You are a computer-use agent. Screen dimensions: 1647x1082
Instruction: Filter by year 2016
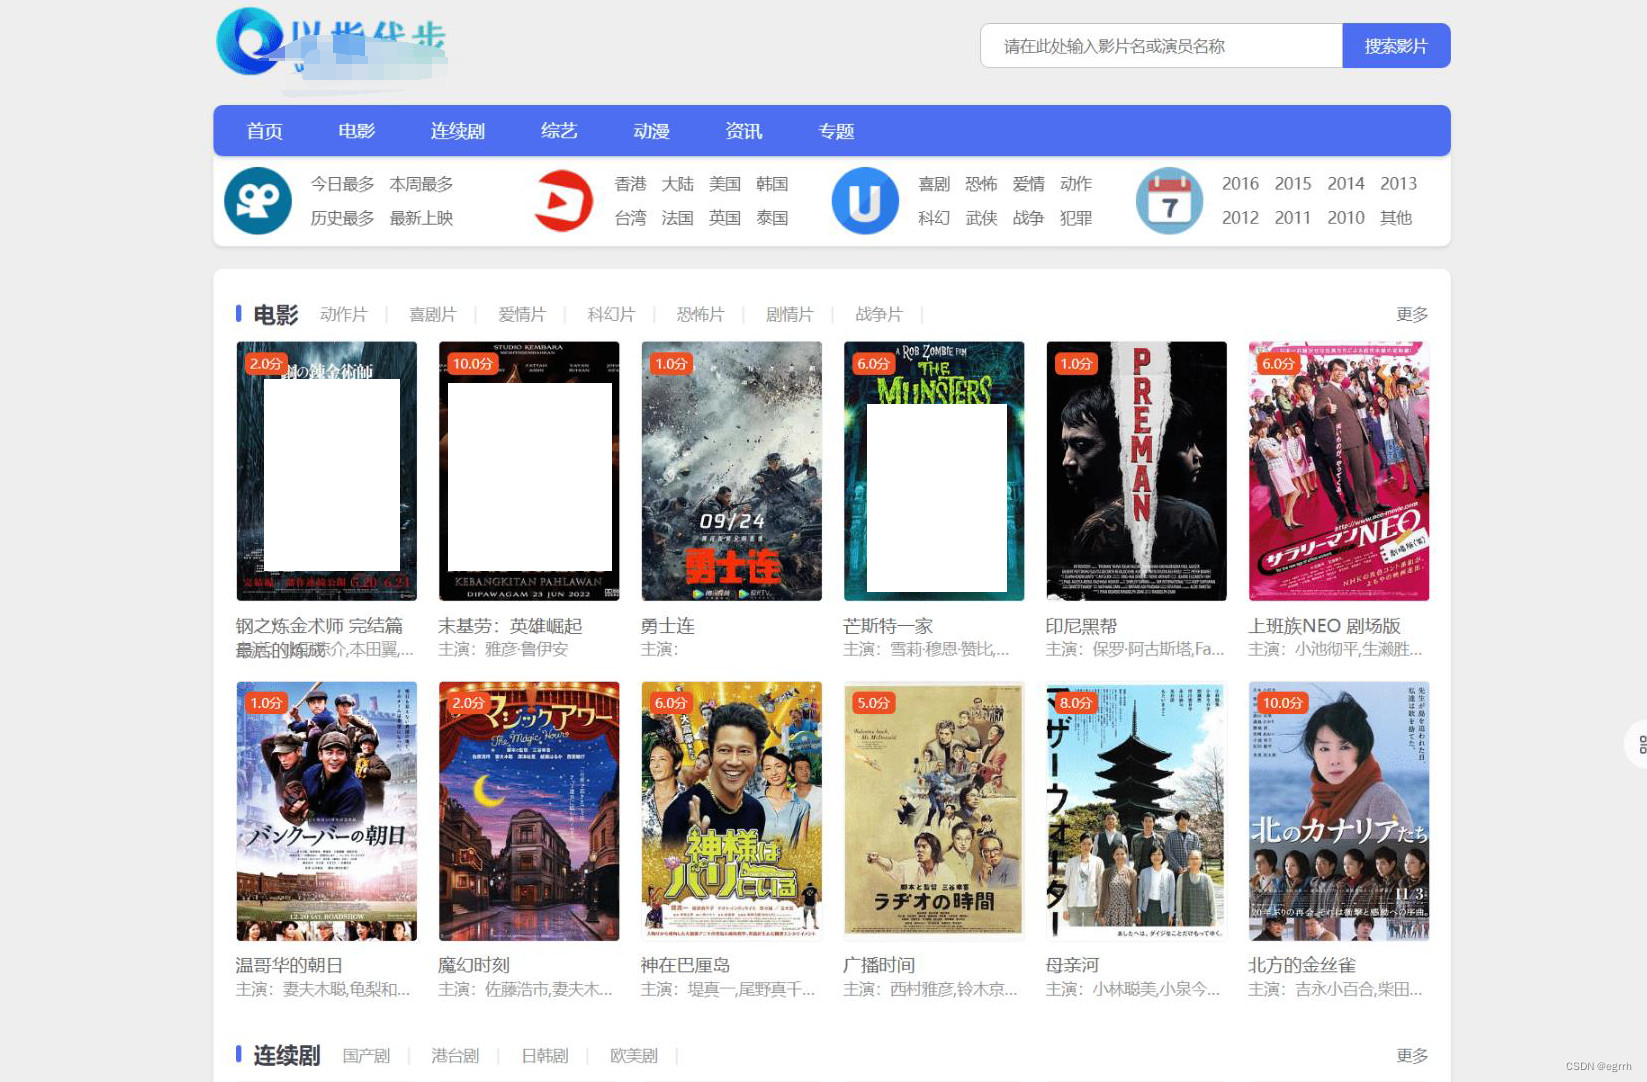[x=1240, y=184]
